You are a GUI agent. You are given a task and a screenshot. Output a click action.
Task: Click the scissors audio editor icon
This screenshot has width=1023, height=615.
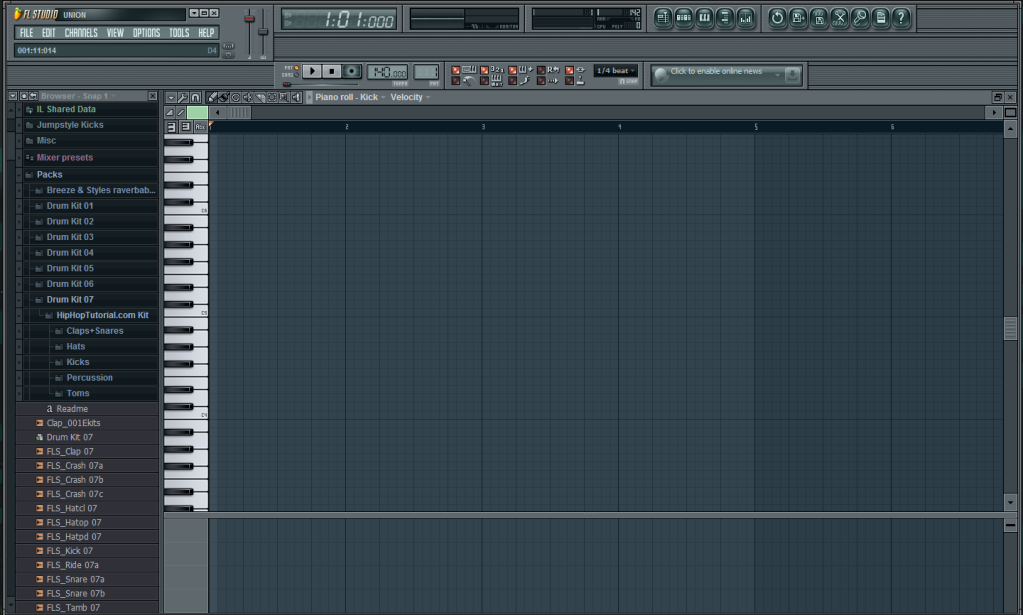(x=839, y=18)
